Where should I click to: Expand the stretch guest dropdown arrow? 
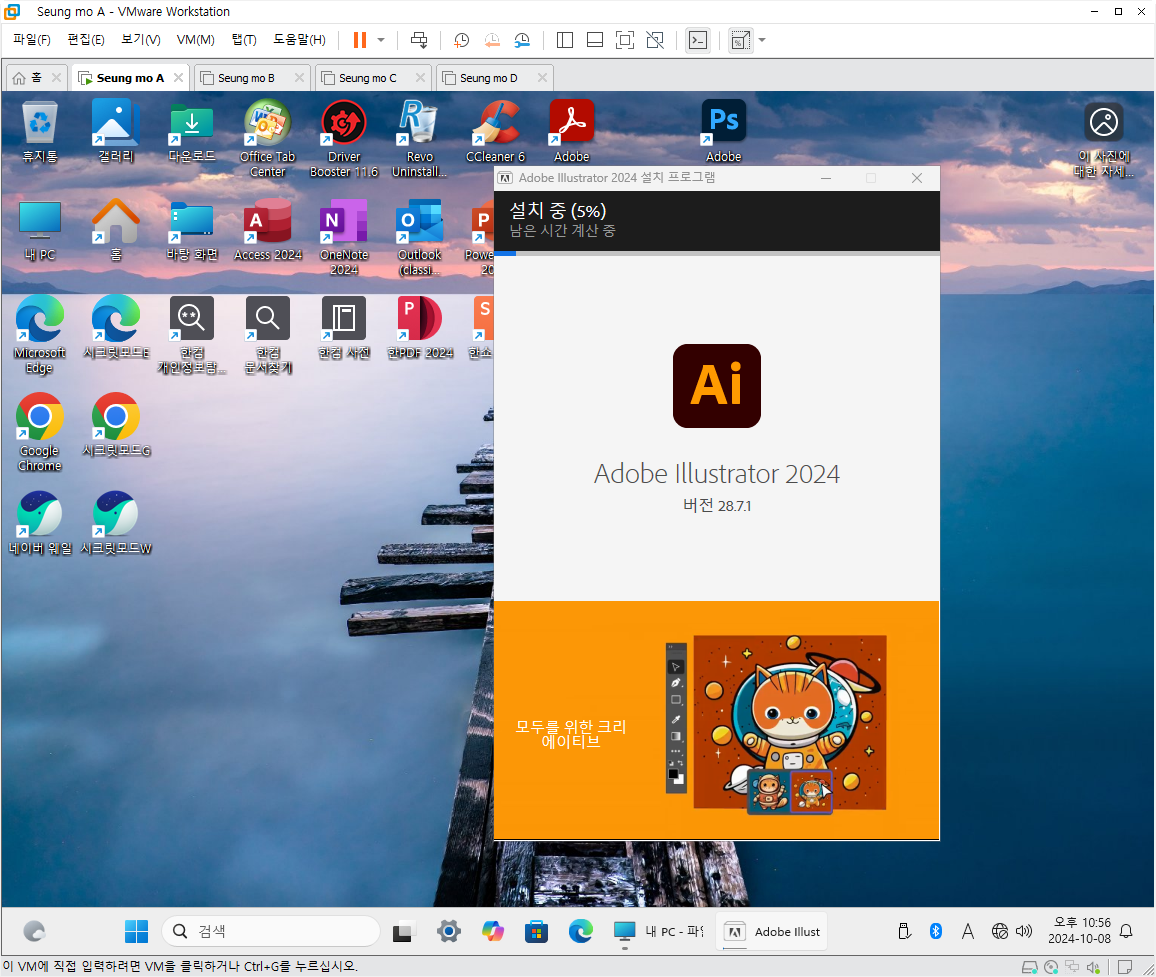[762, 40]
